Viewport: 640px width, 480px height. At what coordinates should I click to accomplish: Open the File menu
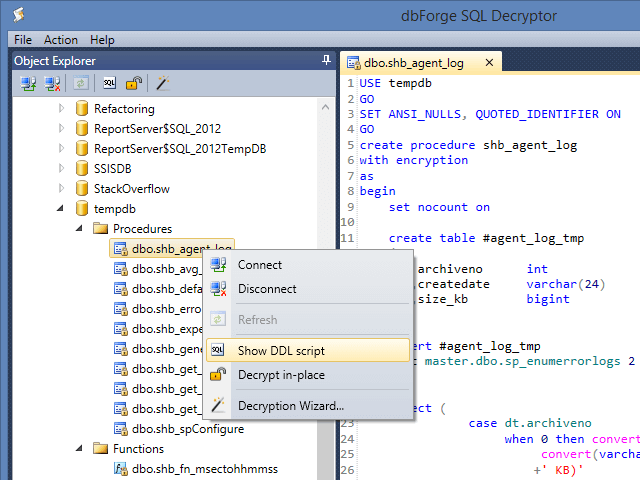(23, 40)
